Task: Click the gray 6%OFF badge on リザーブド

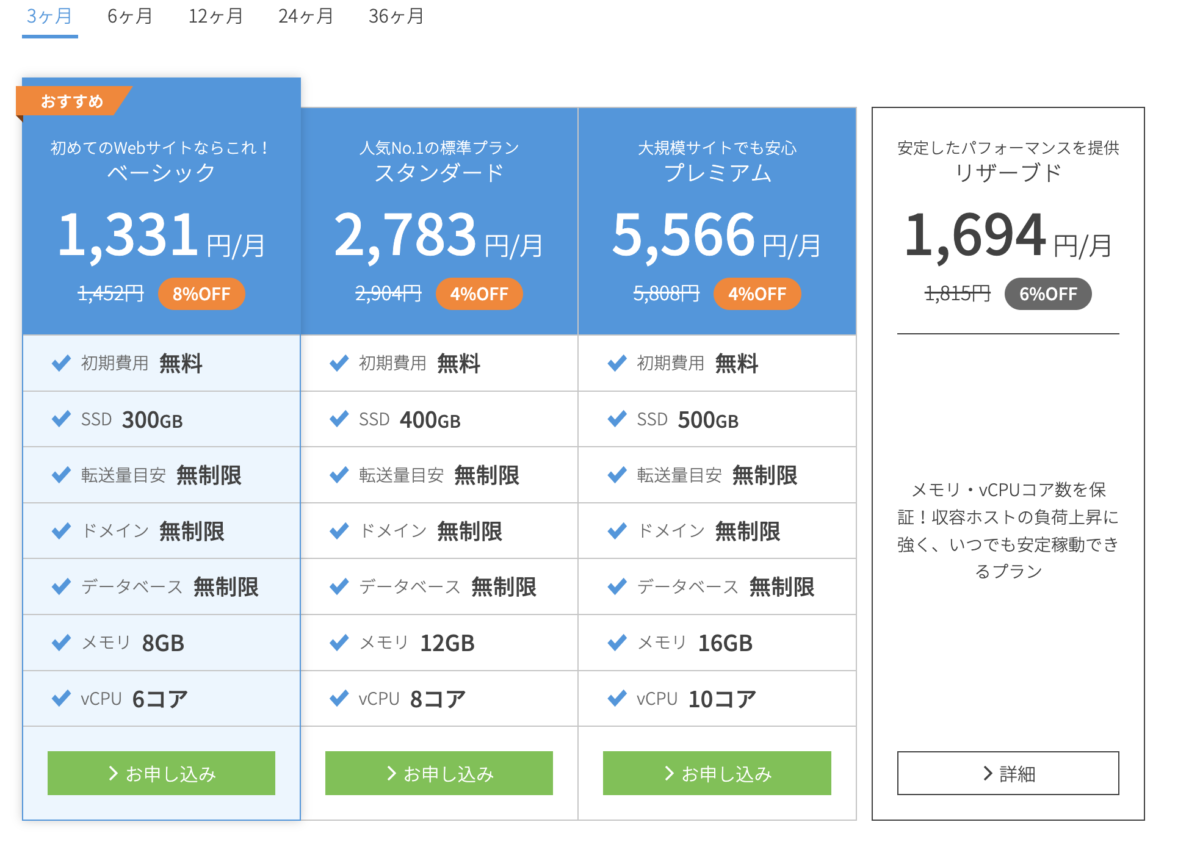Action: click(1048, 294)
